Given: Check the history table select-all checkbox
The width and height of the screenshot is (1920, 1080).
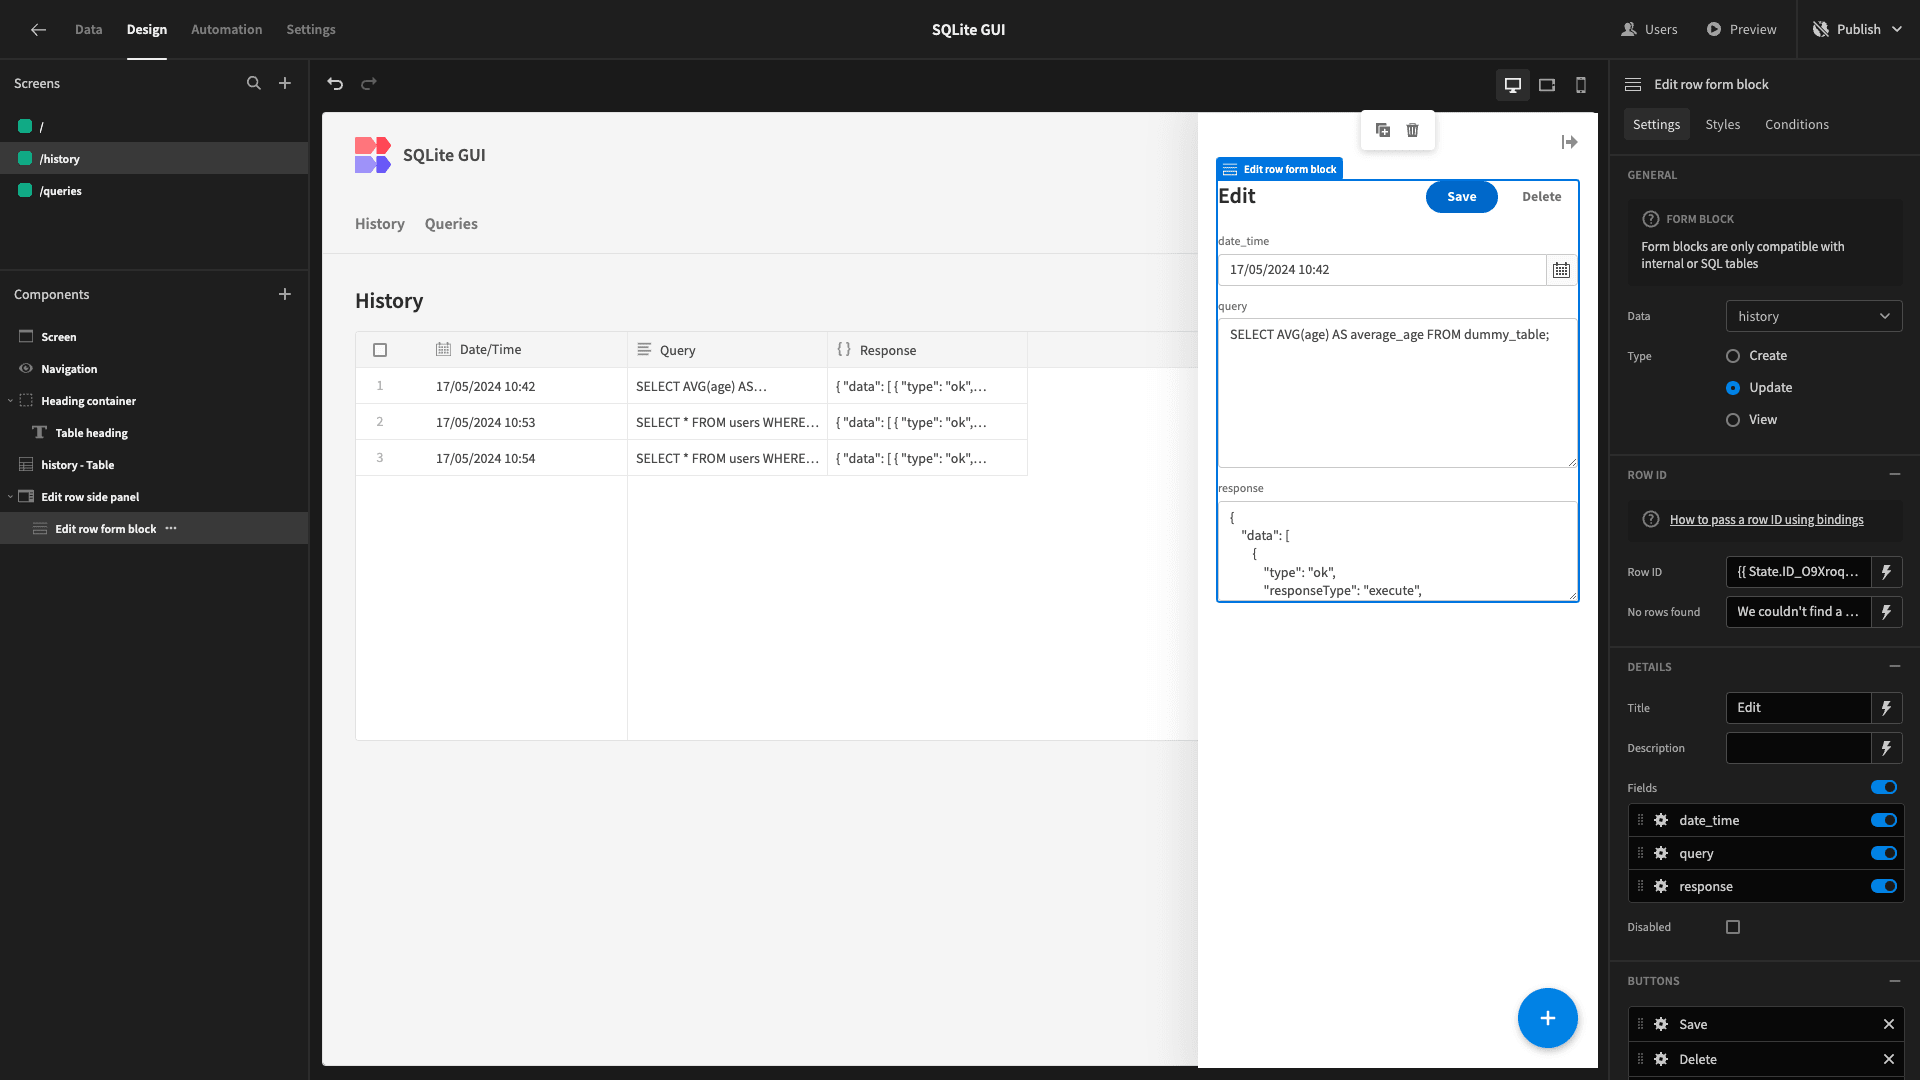Looking at the screenshot, I should pos(380,350).
